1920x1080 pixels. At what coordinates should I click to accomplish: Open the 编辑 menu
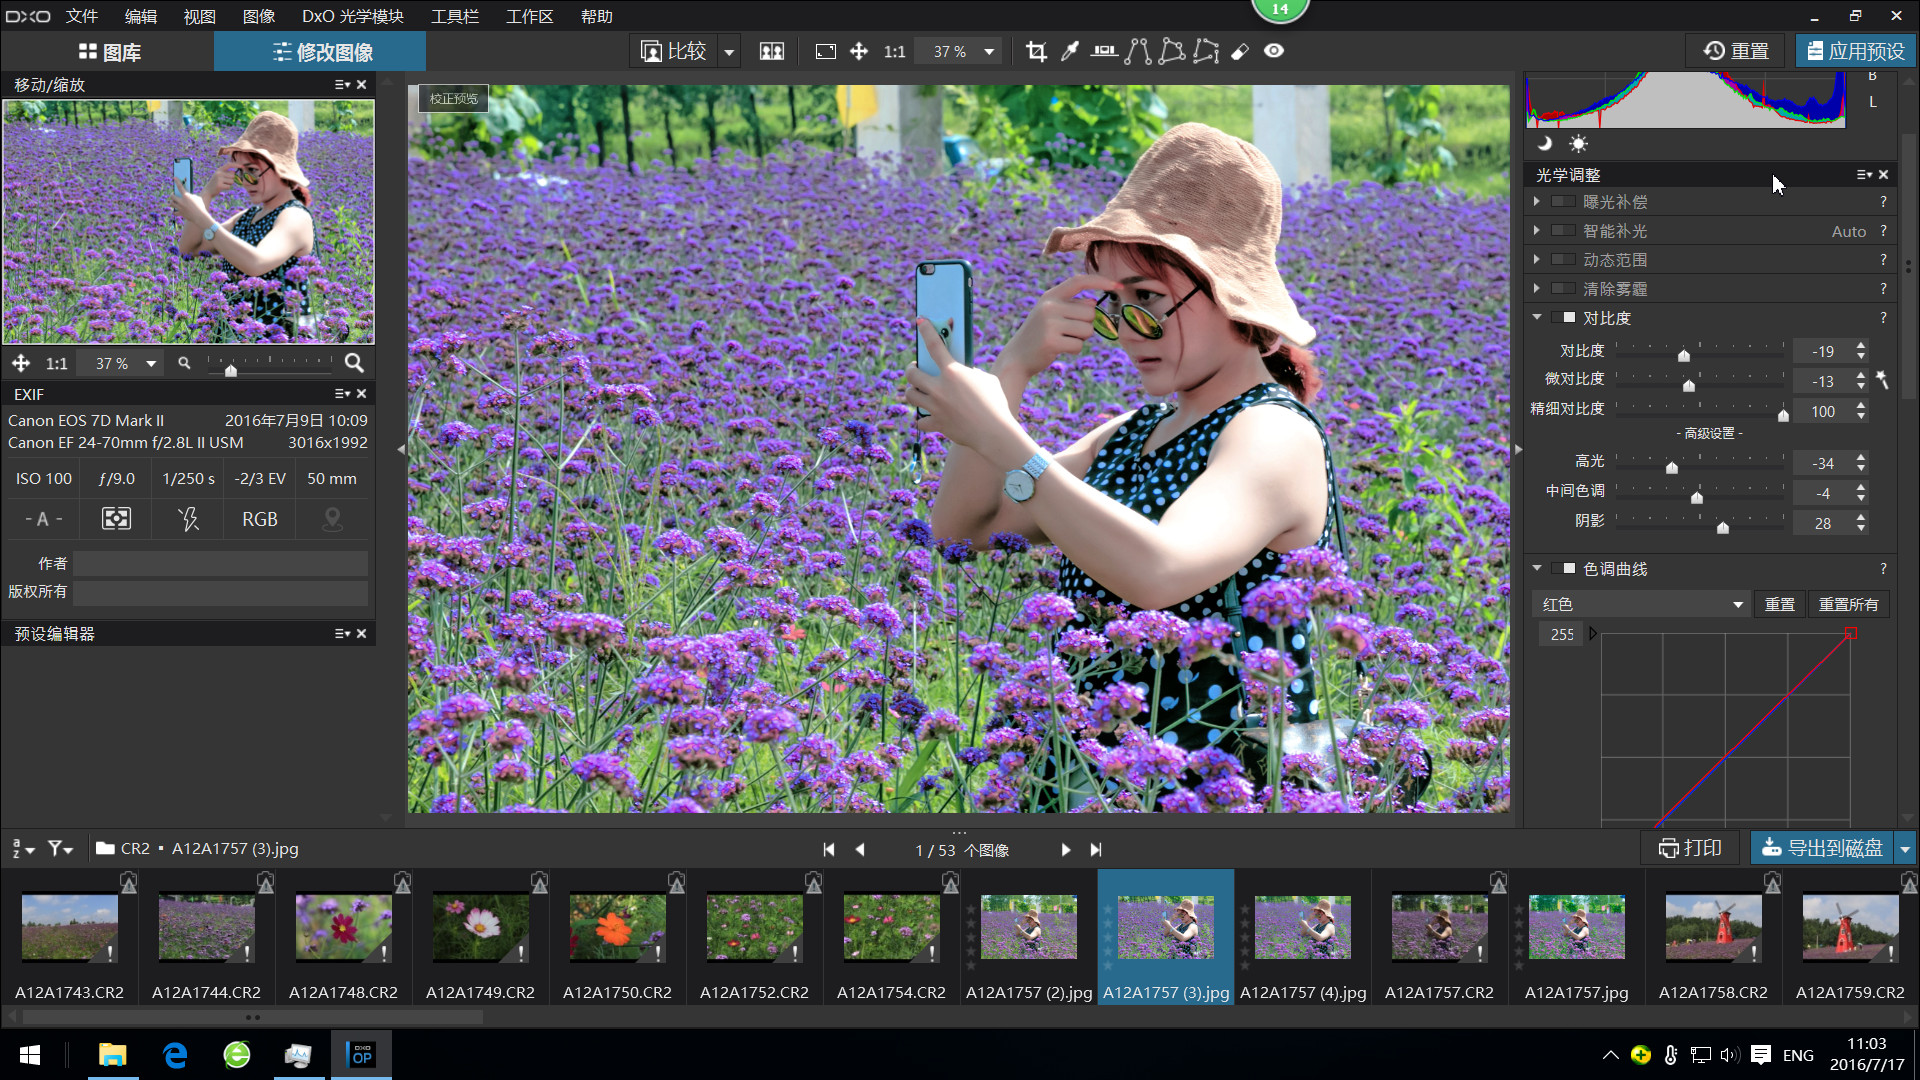coord(141,16)
